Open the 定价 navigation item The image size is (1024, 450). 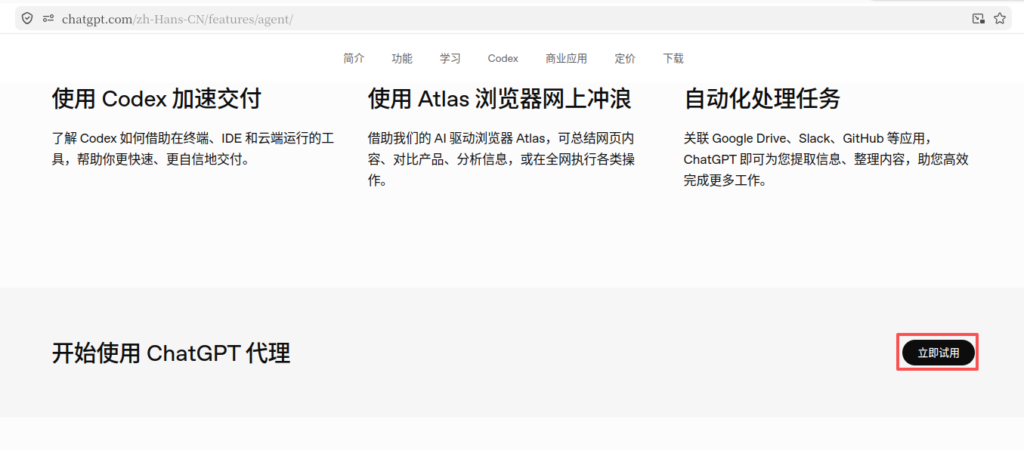pyautogui.click(x=625, y=58)
